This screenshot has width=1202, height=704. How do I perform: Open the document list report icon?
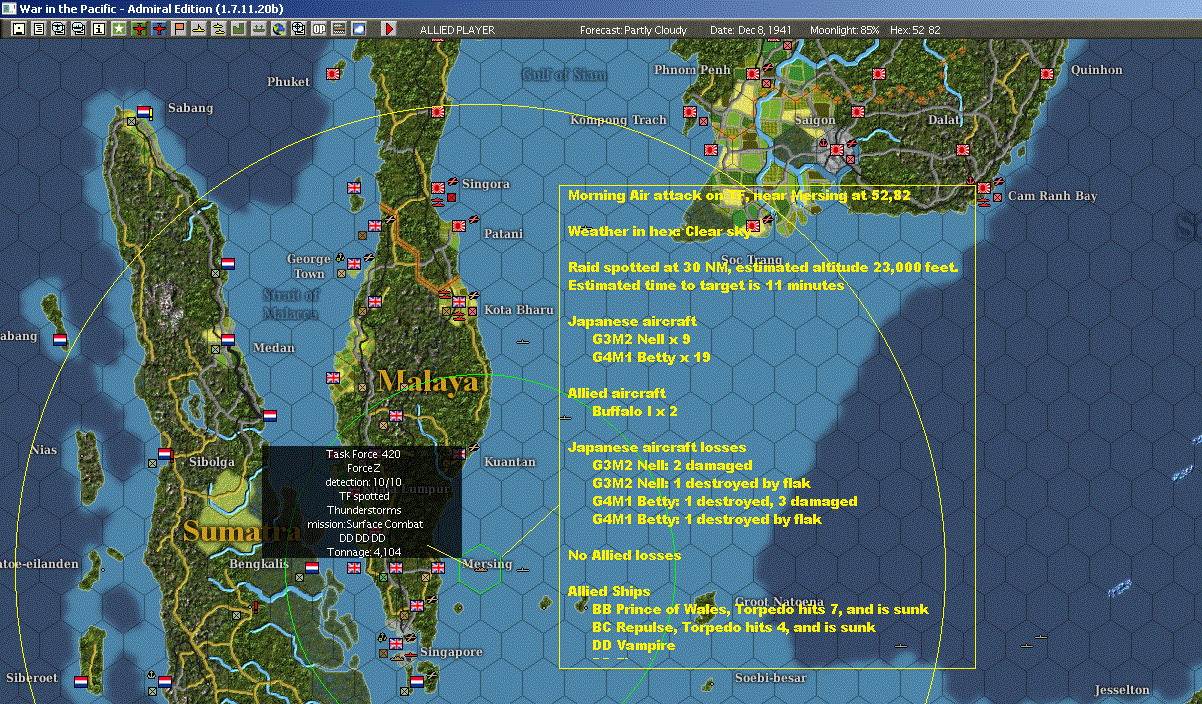pyautogui.click(x=39, y=30)
